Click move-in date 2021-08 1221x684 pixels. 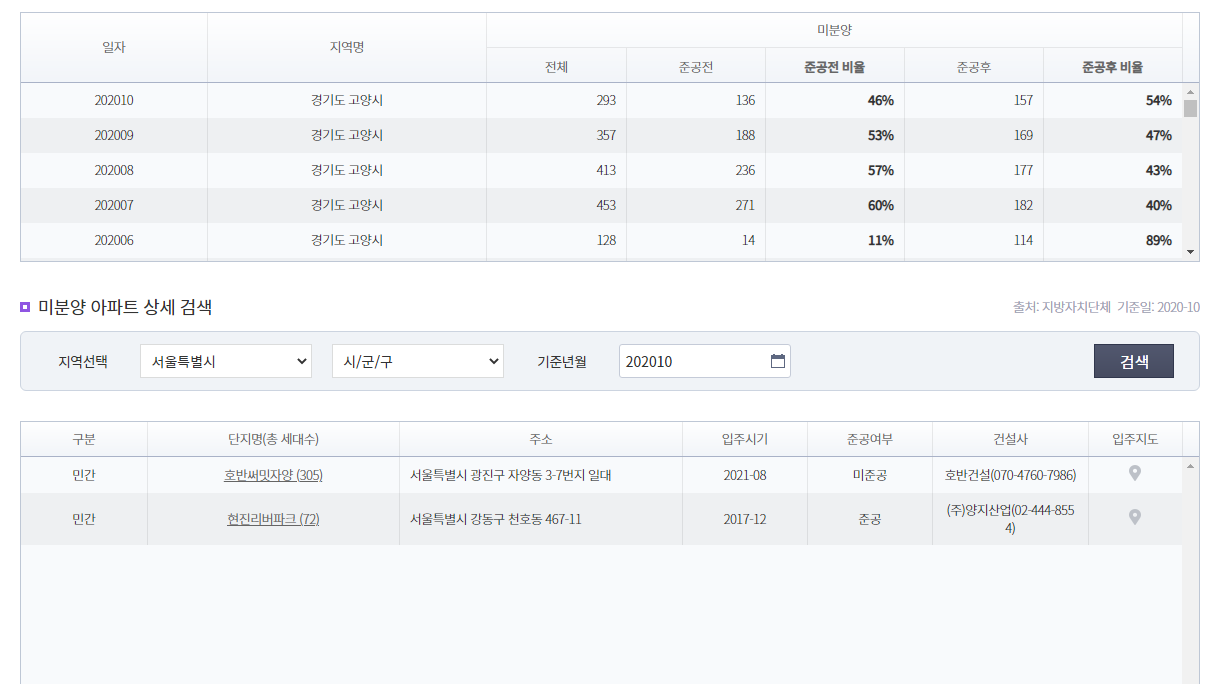tap(745, 476)
